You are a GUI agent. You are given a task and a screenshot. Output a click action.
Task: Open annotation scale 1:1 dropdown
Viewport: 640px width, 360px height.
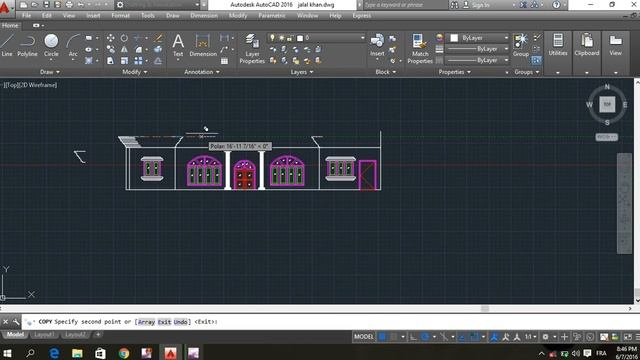(x=530, y=337)
